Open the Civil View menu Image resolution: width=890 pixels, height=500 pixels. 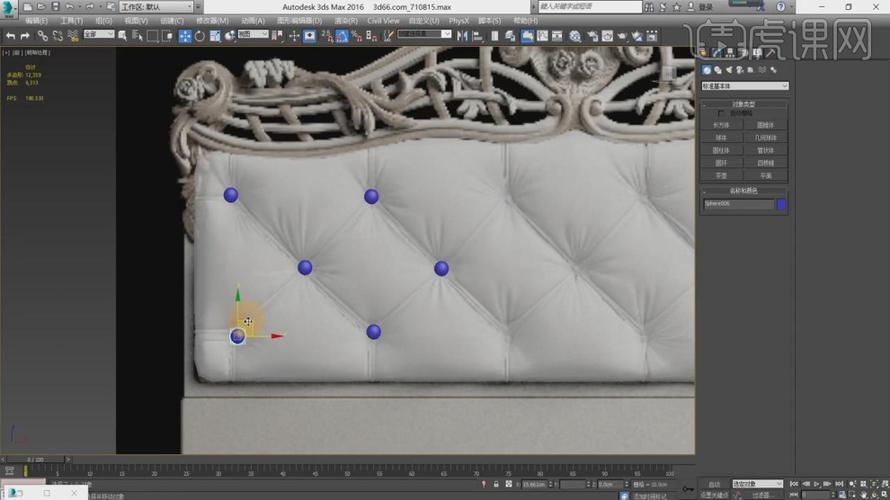coord(383,20)
